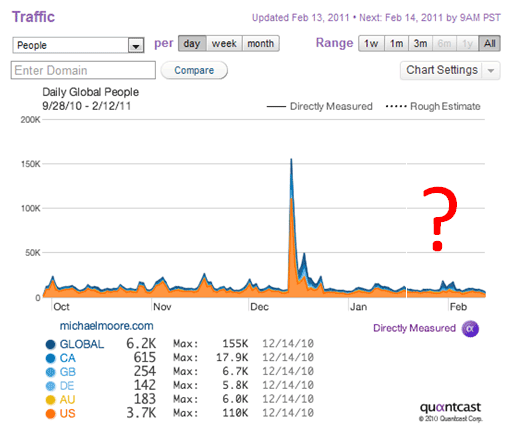Click the GLOBAL current value '6.2K'
This screenshot has height=433, width=527.
click(x=141, y=344)
